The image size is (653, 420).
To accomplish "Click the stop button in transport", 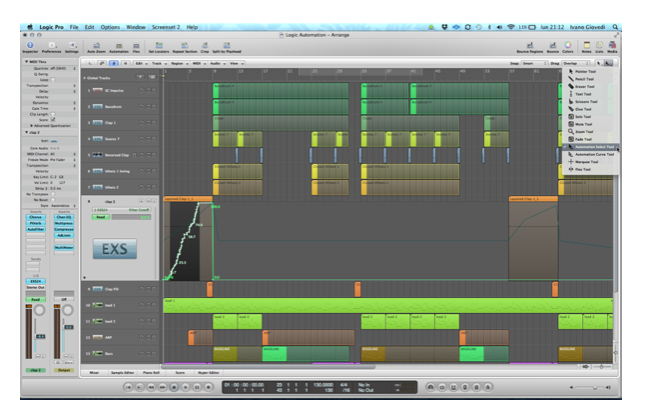I will 174,387.
